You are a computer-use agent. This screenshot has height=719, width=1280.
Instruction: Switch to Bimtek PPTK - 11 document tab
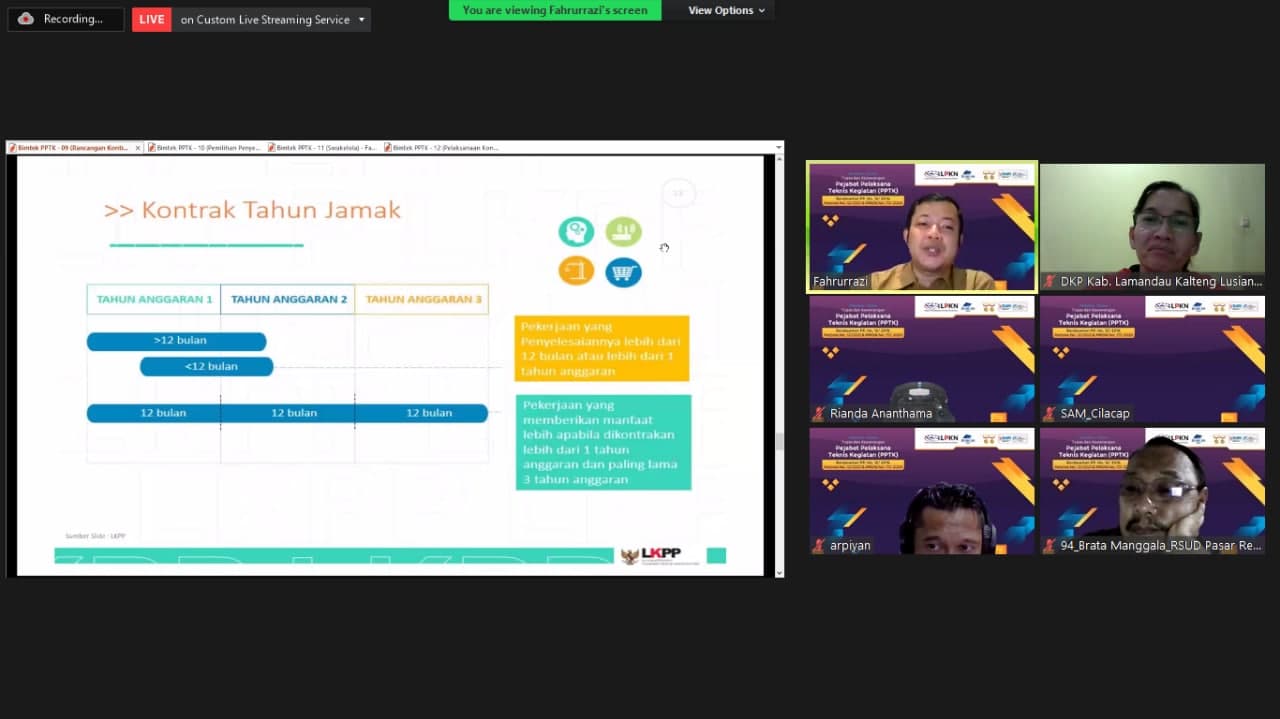322,148
